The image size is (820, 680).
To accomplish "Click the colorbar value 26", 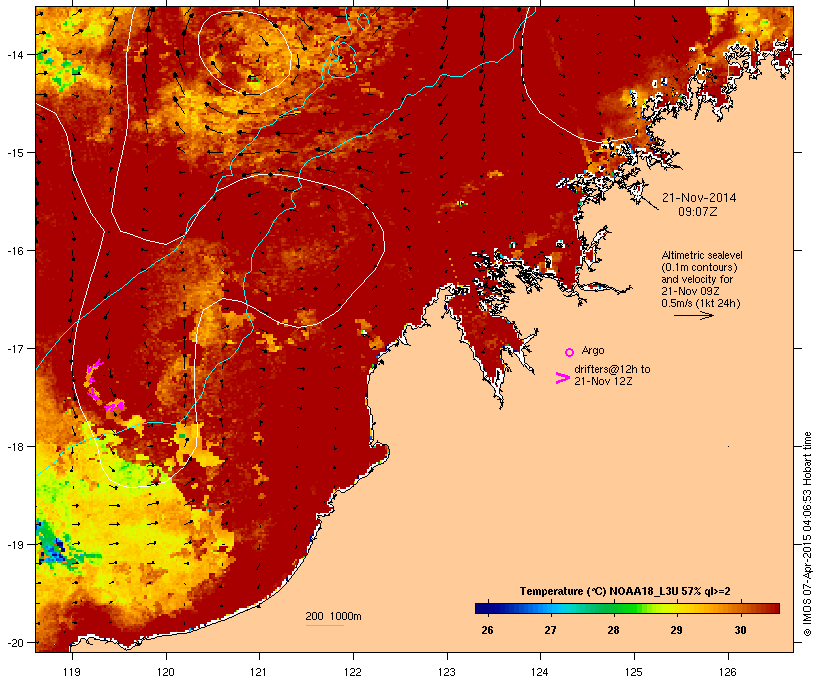I will pyautogui.click(x=487, y=630).
